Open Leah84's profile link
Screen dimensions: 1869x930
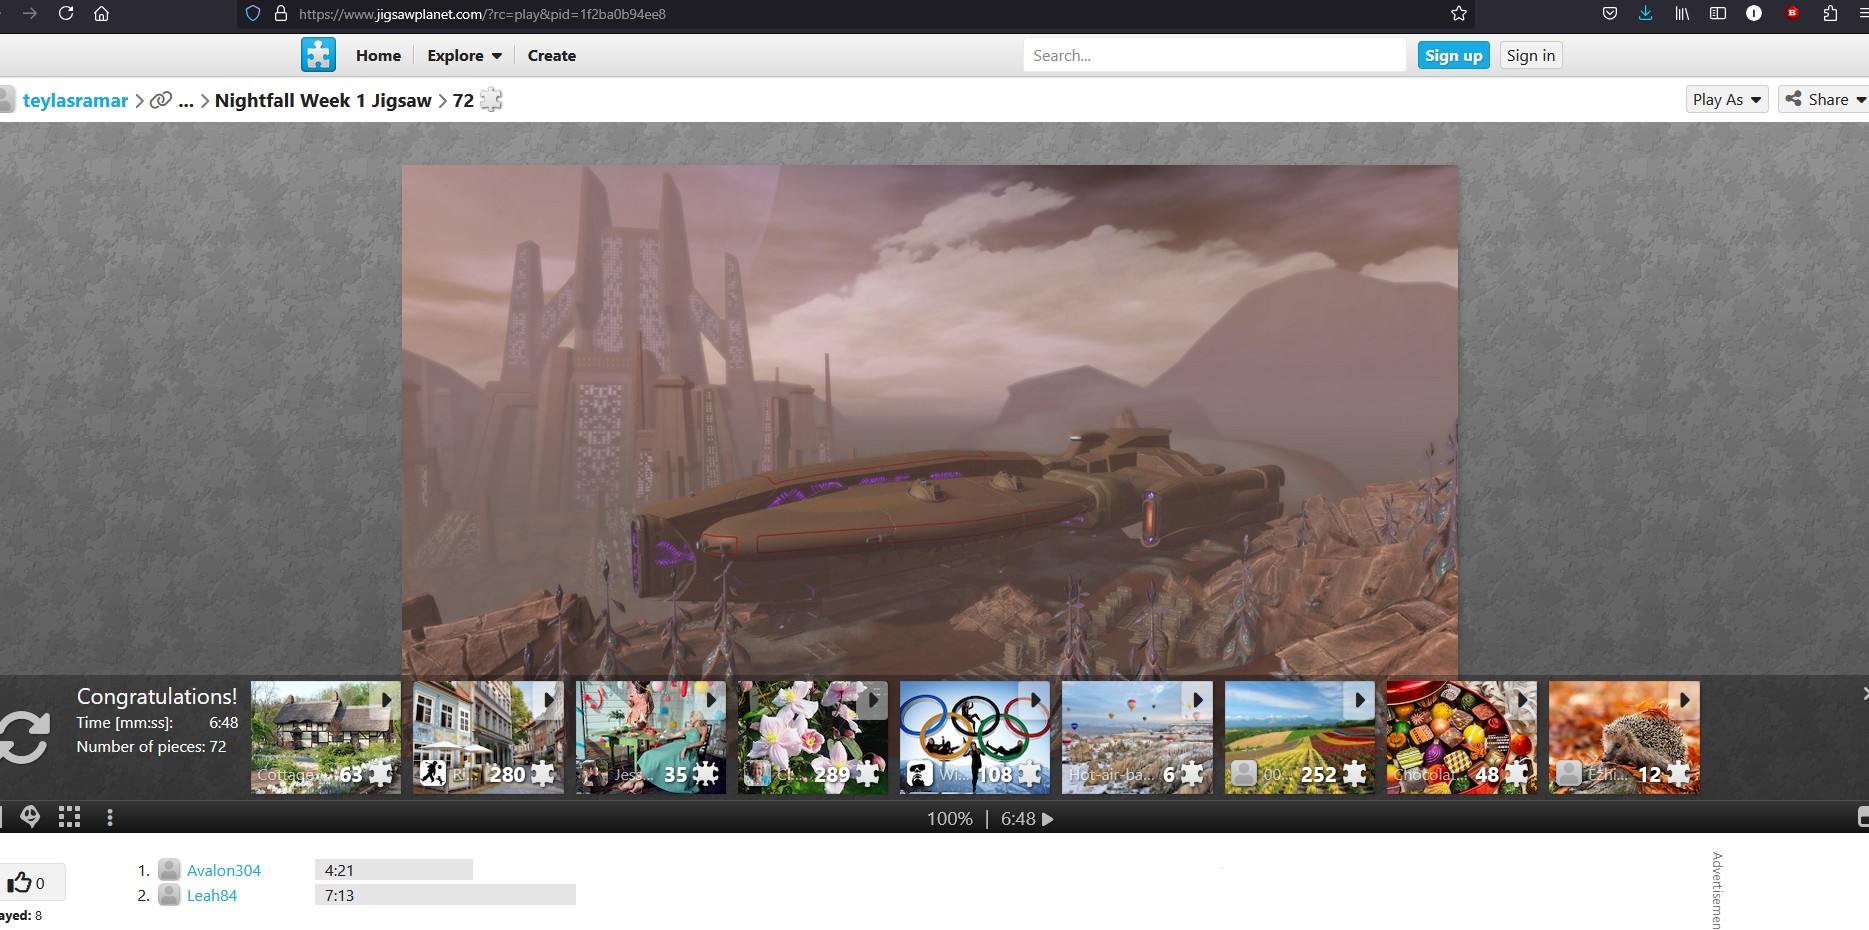pos(212,895)
